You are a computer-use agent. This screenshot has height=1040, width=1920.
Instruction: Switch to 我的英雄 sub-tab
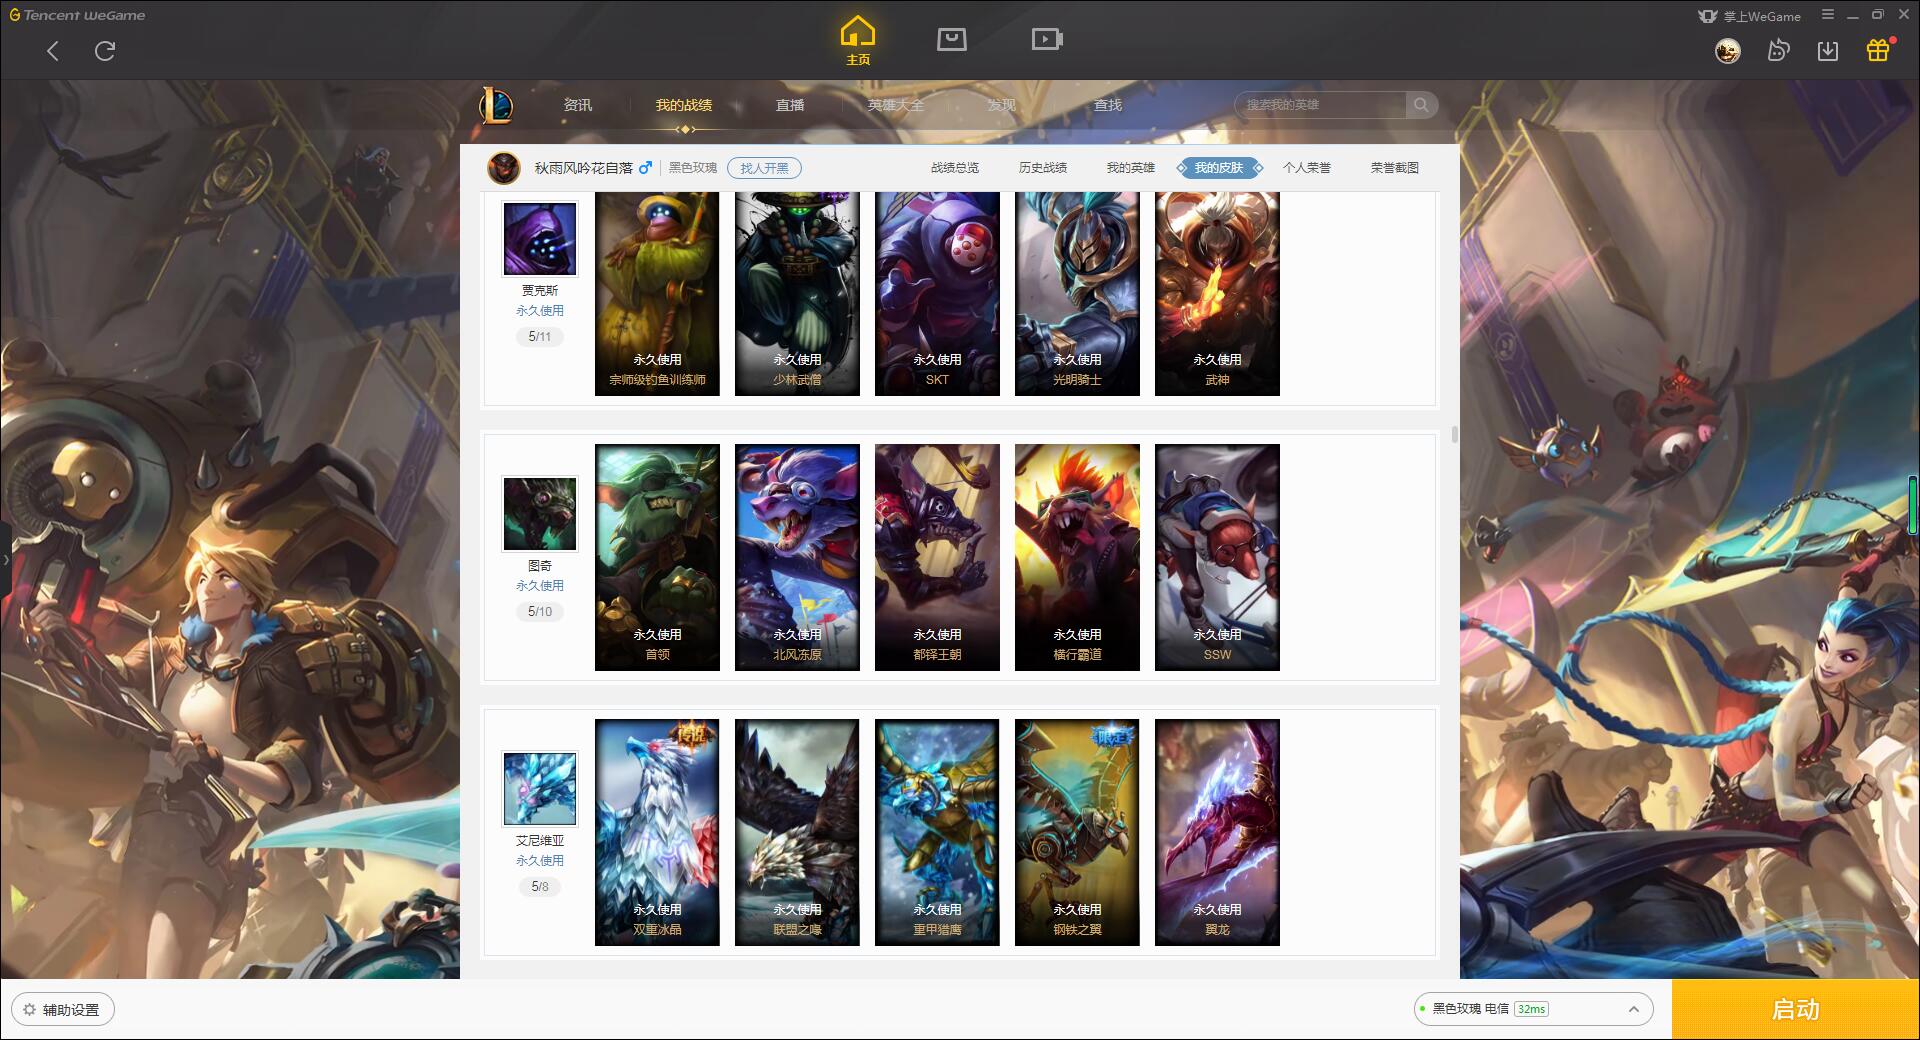pyautogui.click(x=1131, y=168)
